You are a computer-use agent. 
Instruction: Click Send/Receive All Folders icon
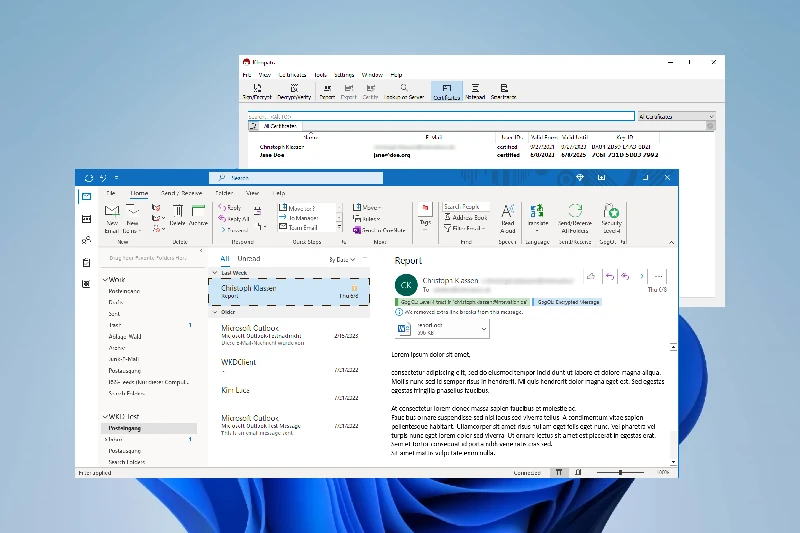tap(575, 211)
